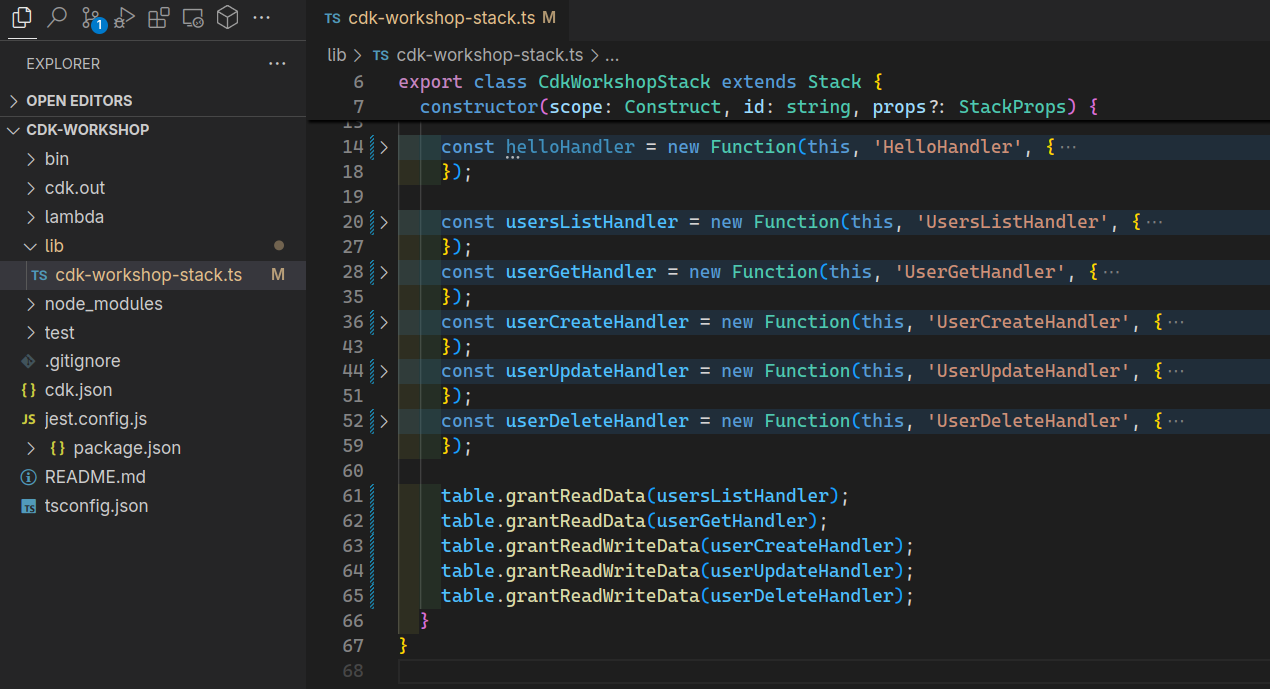This screenshot has width=1270, height=689.
Task: Unfold usersListHandler block at line 20
Action: 384,222
